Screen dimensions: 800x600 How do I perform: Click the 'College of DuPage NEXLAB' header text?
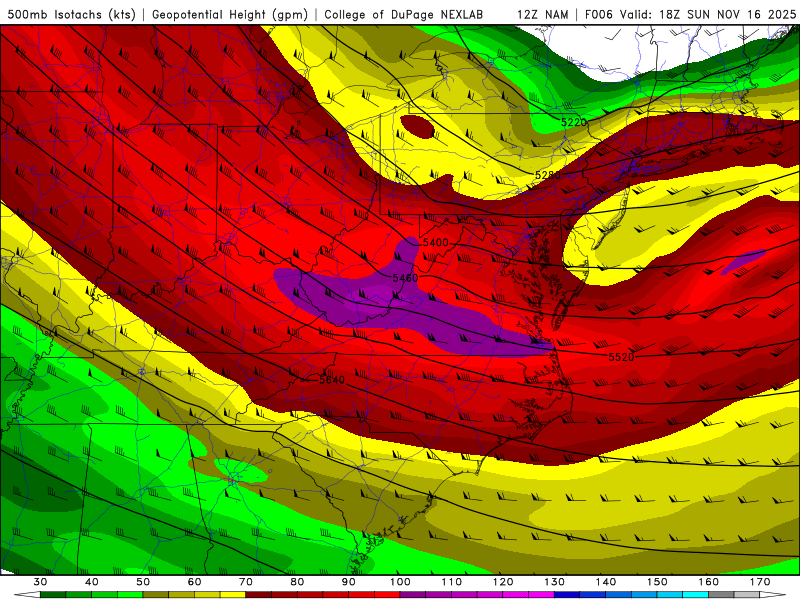[403, 14]
